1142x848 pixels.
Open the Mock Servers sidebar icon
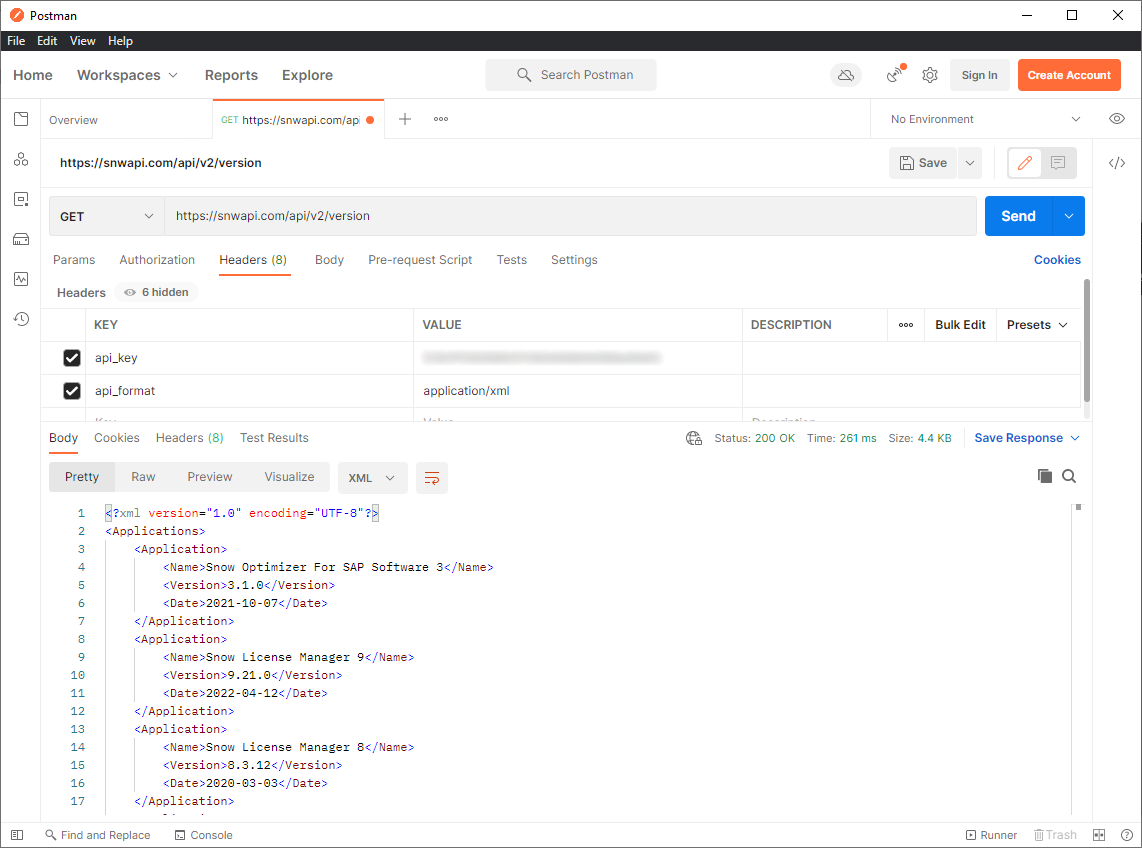[x=21, y=239]
